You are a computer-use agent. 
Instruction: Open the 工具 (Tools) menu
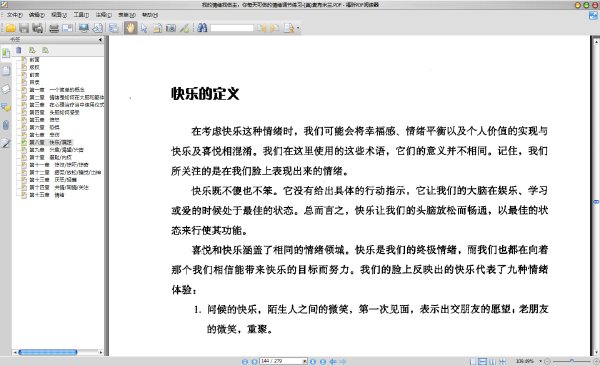coord(81,15)
